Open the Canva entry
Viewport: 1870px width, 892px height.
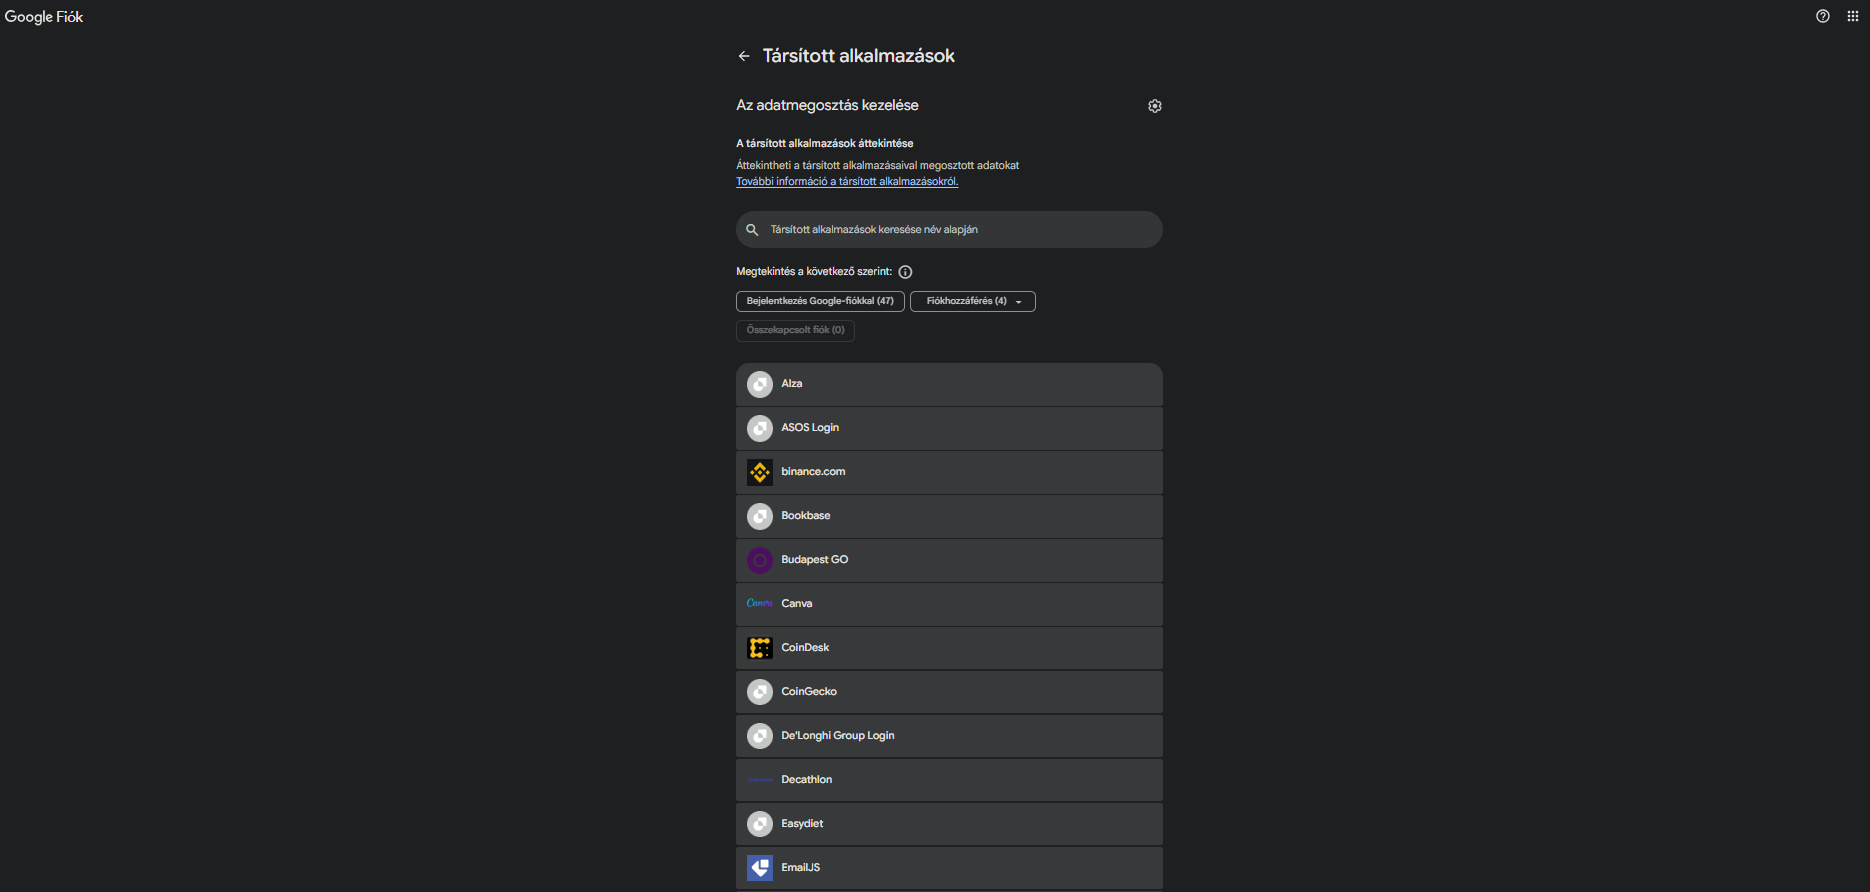(x=949, y=604)
